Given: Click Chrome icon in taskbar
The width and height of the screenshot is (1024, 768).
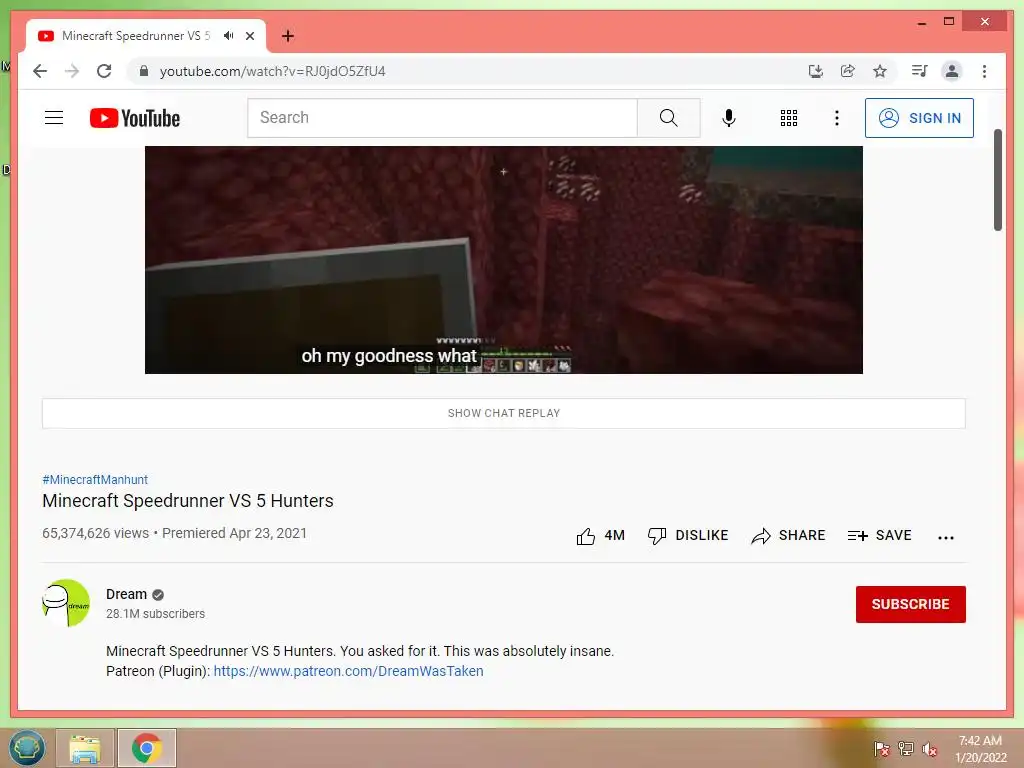Looking at the screenshot, I should pyautogui.click(x=147, y=748).
